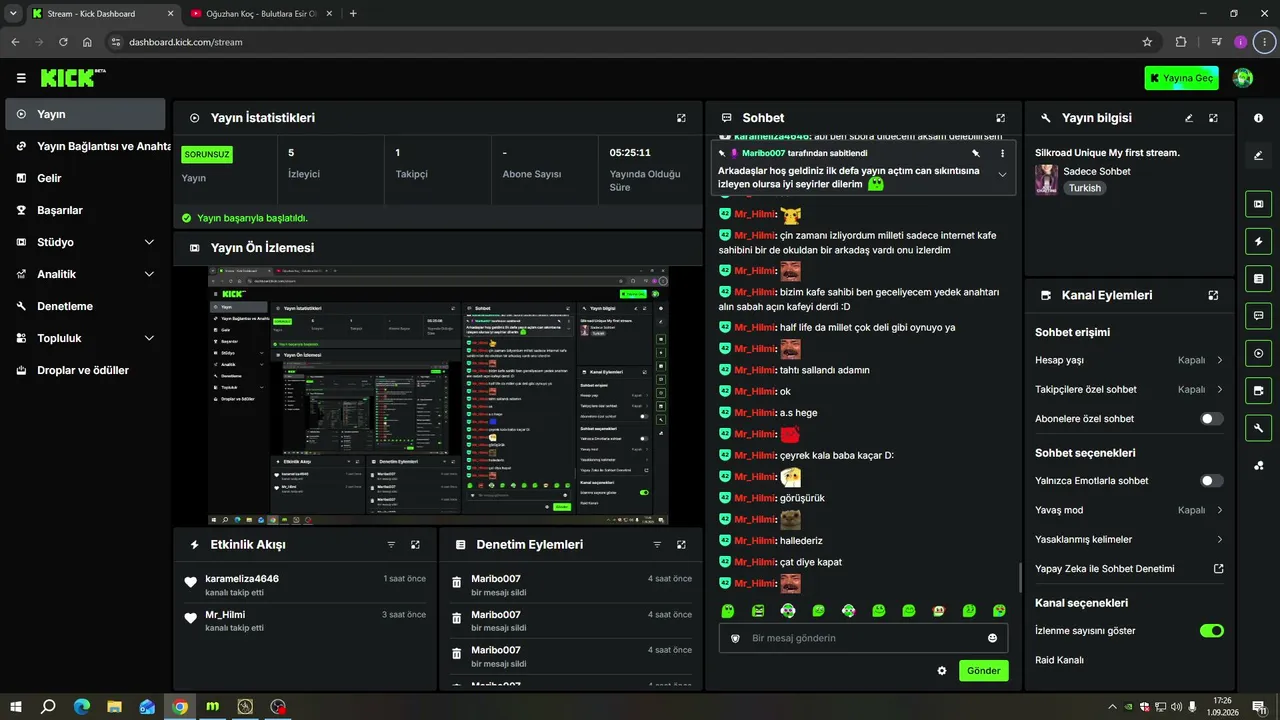1280x720 pixels.
Task: Open the hamburger menu beside KICK logo
Action: 21,78
